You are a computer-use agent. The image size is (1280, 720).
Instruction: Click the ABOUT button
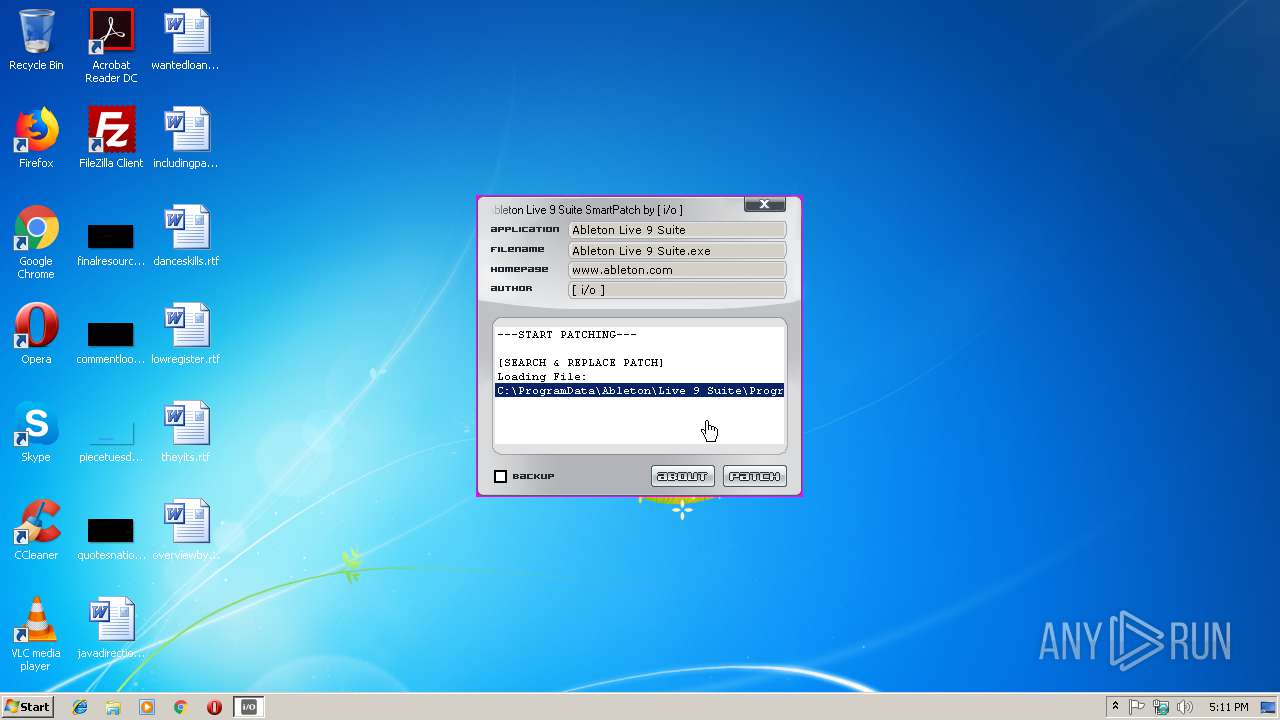point(683,476)
